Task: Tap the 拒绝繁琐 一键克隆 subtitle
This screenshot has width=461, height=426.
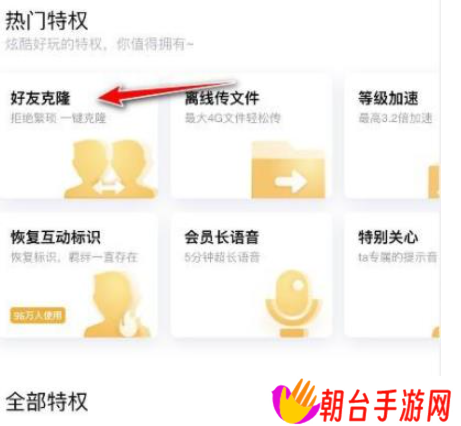Action: 58,118
